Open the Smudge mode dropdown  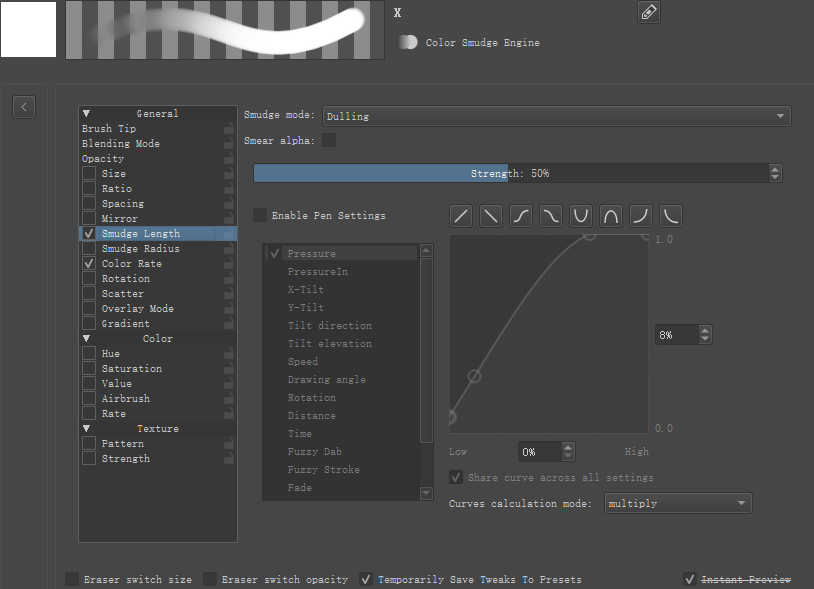tap(556, 116)
